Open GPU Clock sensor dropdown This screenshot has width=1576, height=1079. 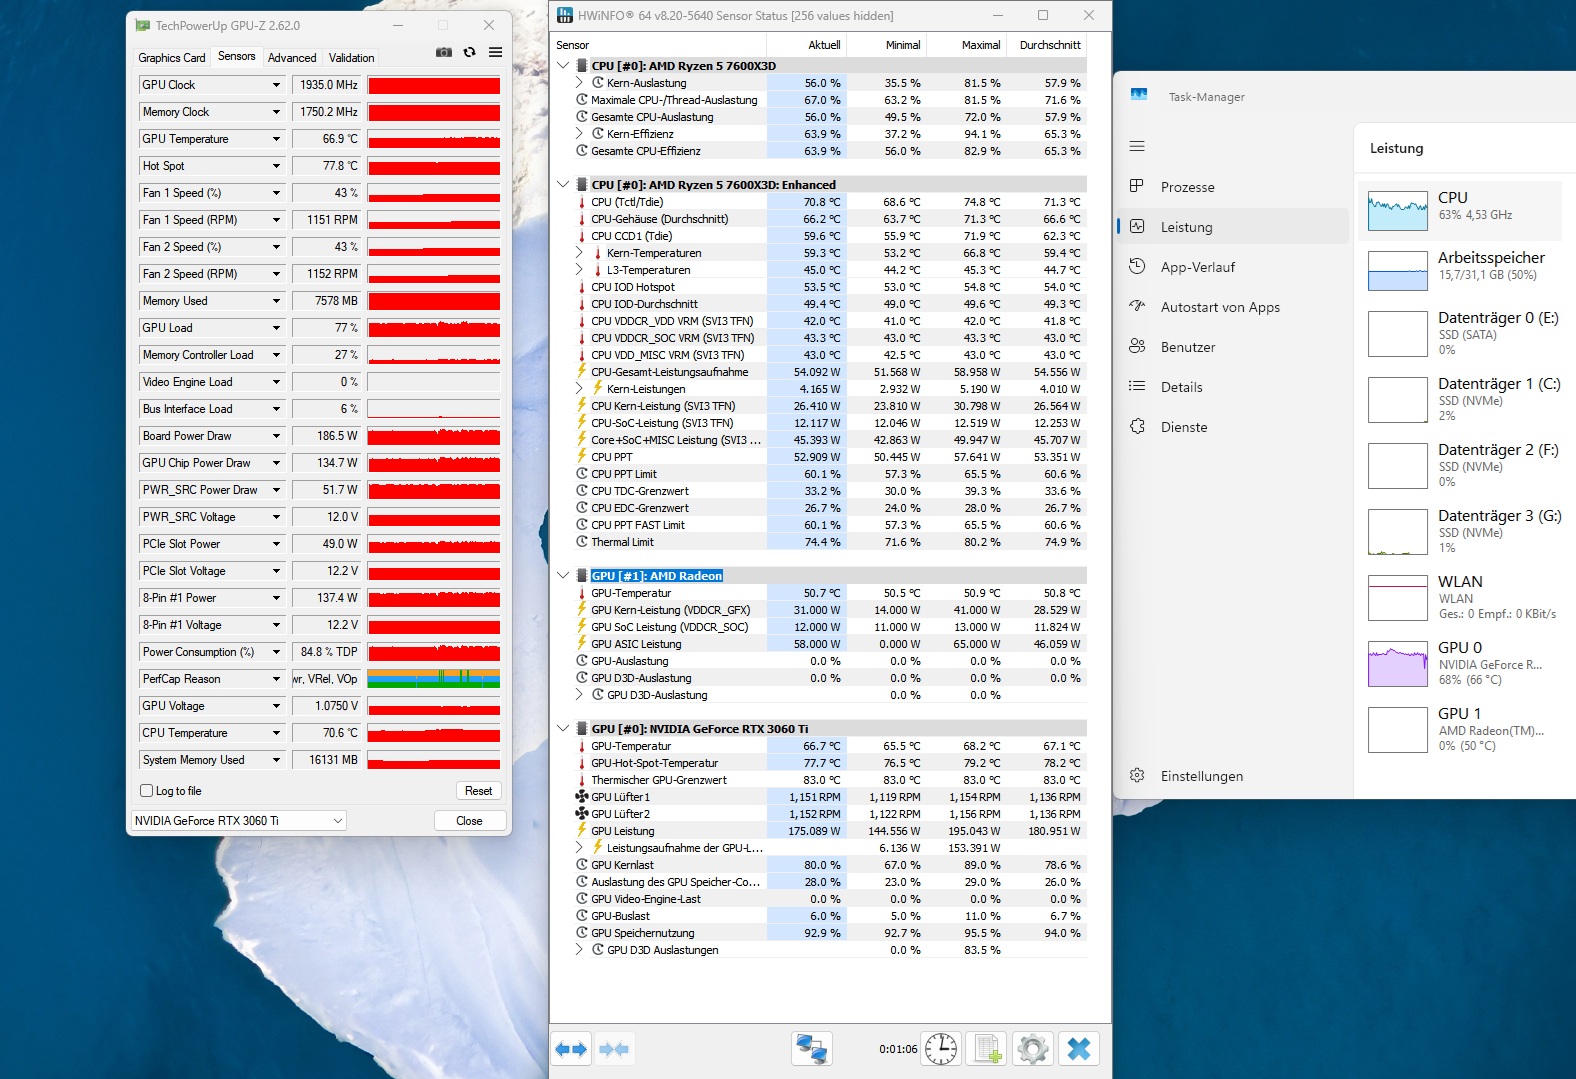tap(276, 85)
